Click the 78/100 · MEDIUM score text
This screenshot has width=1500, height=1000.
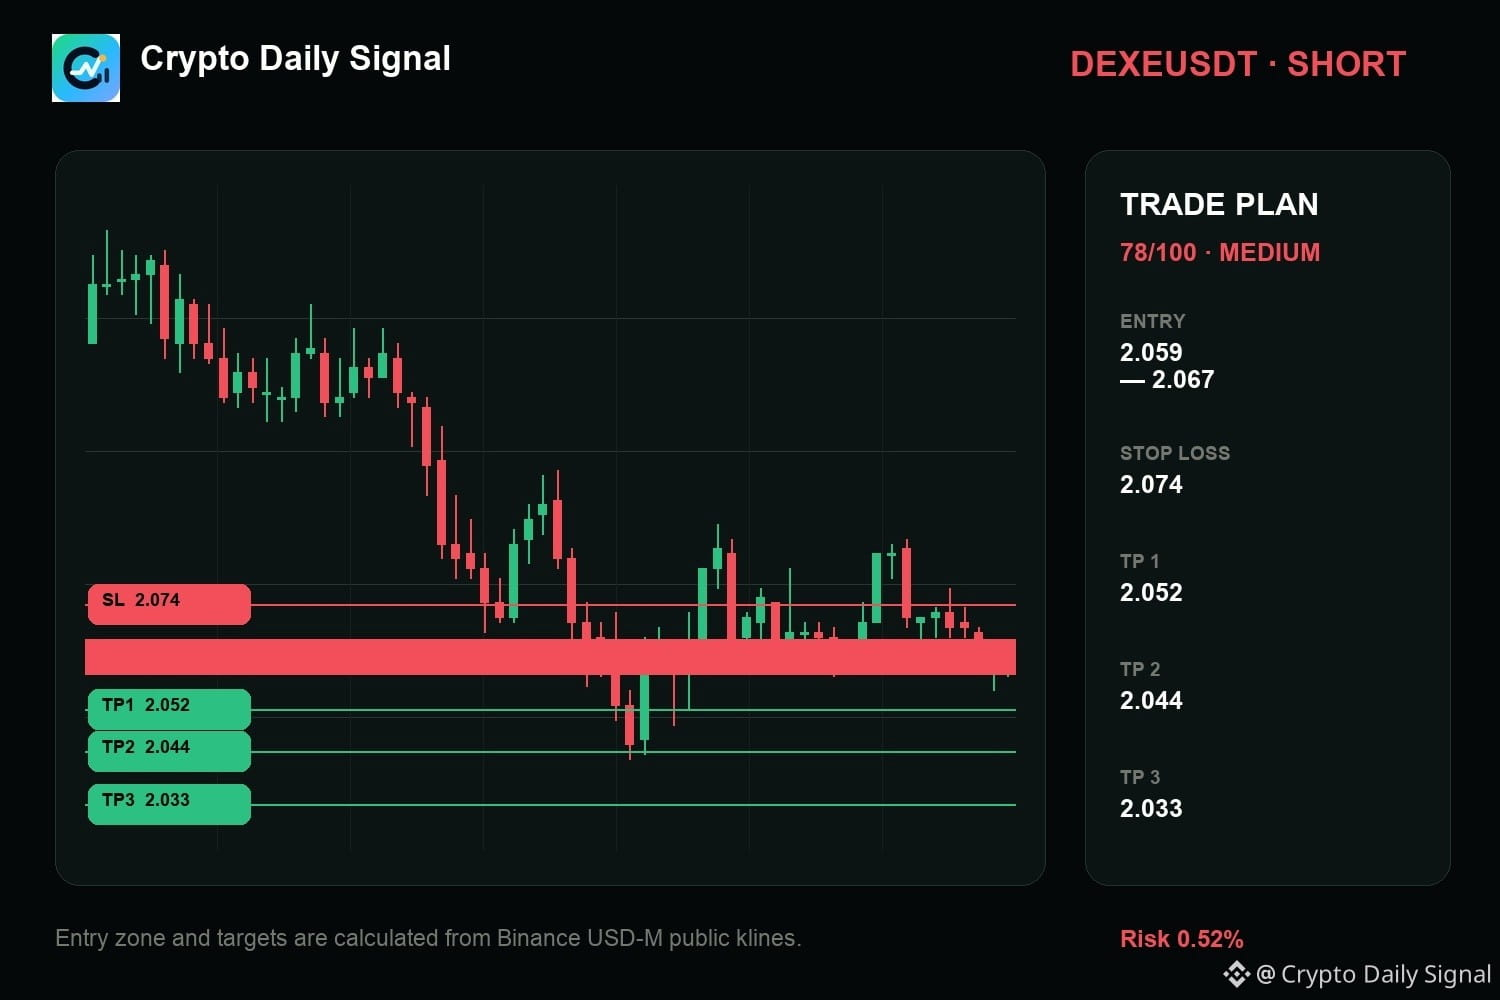point(1220,252)
